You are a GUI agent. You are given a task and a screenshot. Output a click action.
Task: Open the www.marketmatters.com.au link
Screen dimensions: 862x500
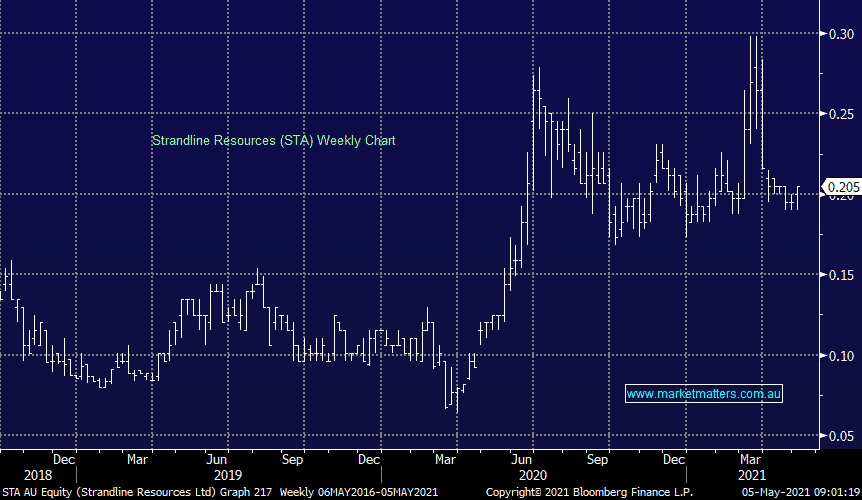[703, 394]
